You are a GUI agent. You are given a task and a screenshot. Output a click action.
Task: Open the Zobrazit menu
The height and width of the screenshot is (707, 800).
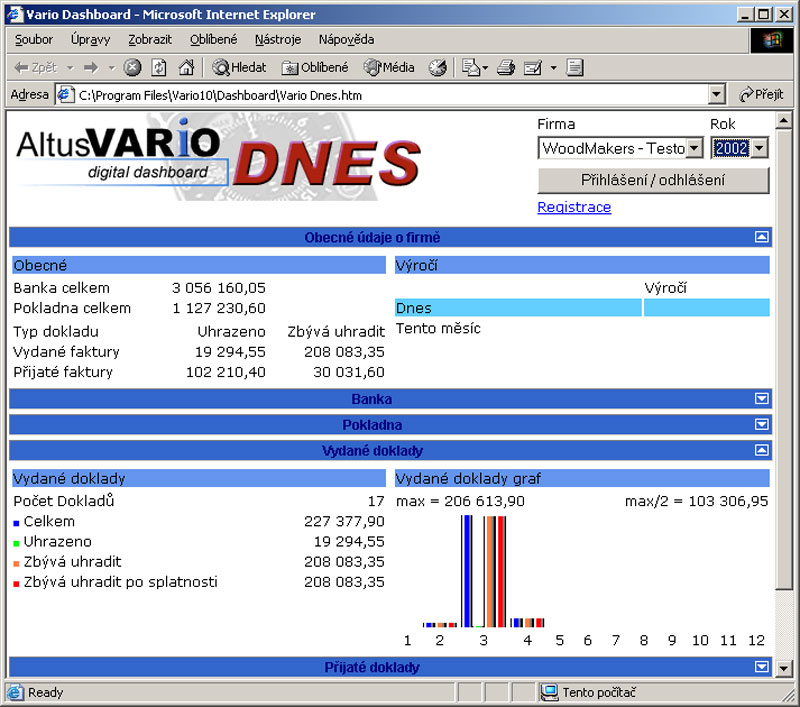150,40
